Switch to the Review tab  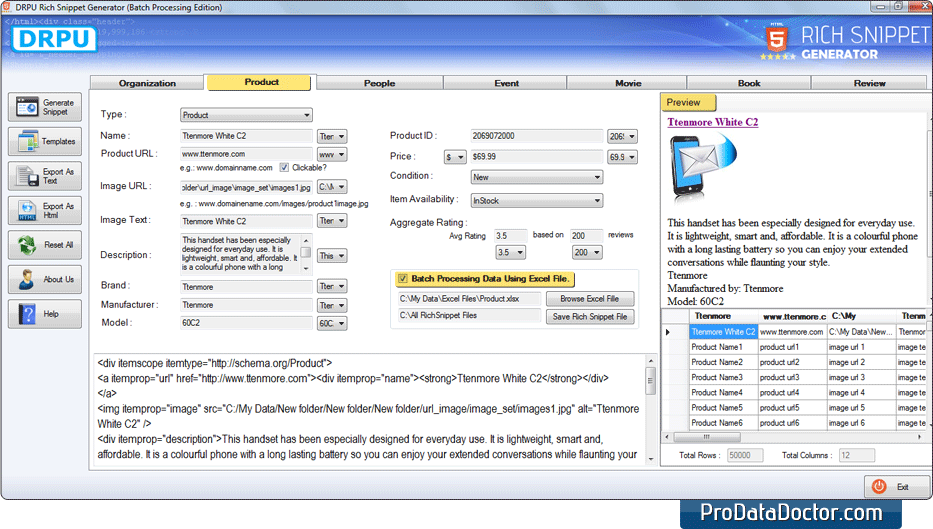tap(869, 83)
